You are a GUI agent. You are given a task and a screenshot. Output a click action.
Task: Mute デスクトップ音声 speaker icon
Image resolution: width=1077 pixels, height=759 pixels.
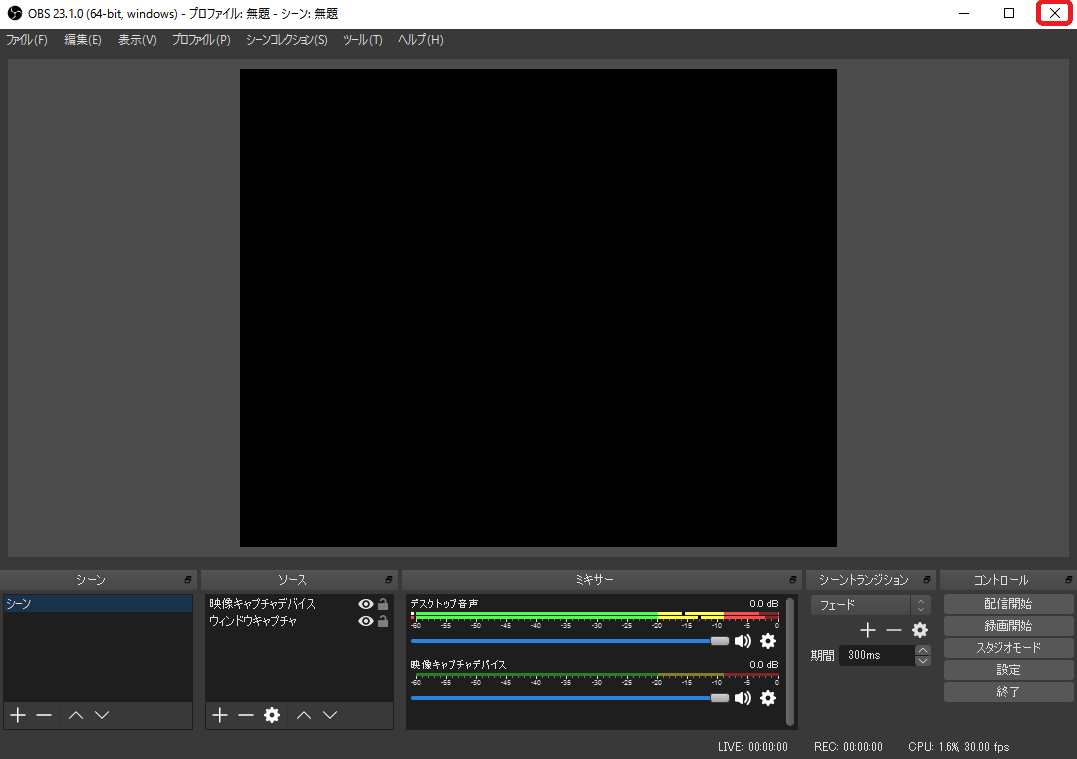743,641
